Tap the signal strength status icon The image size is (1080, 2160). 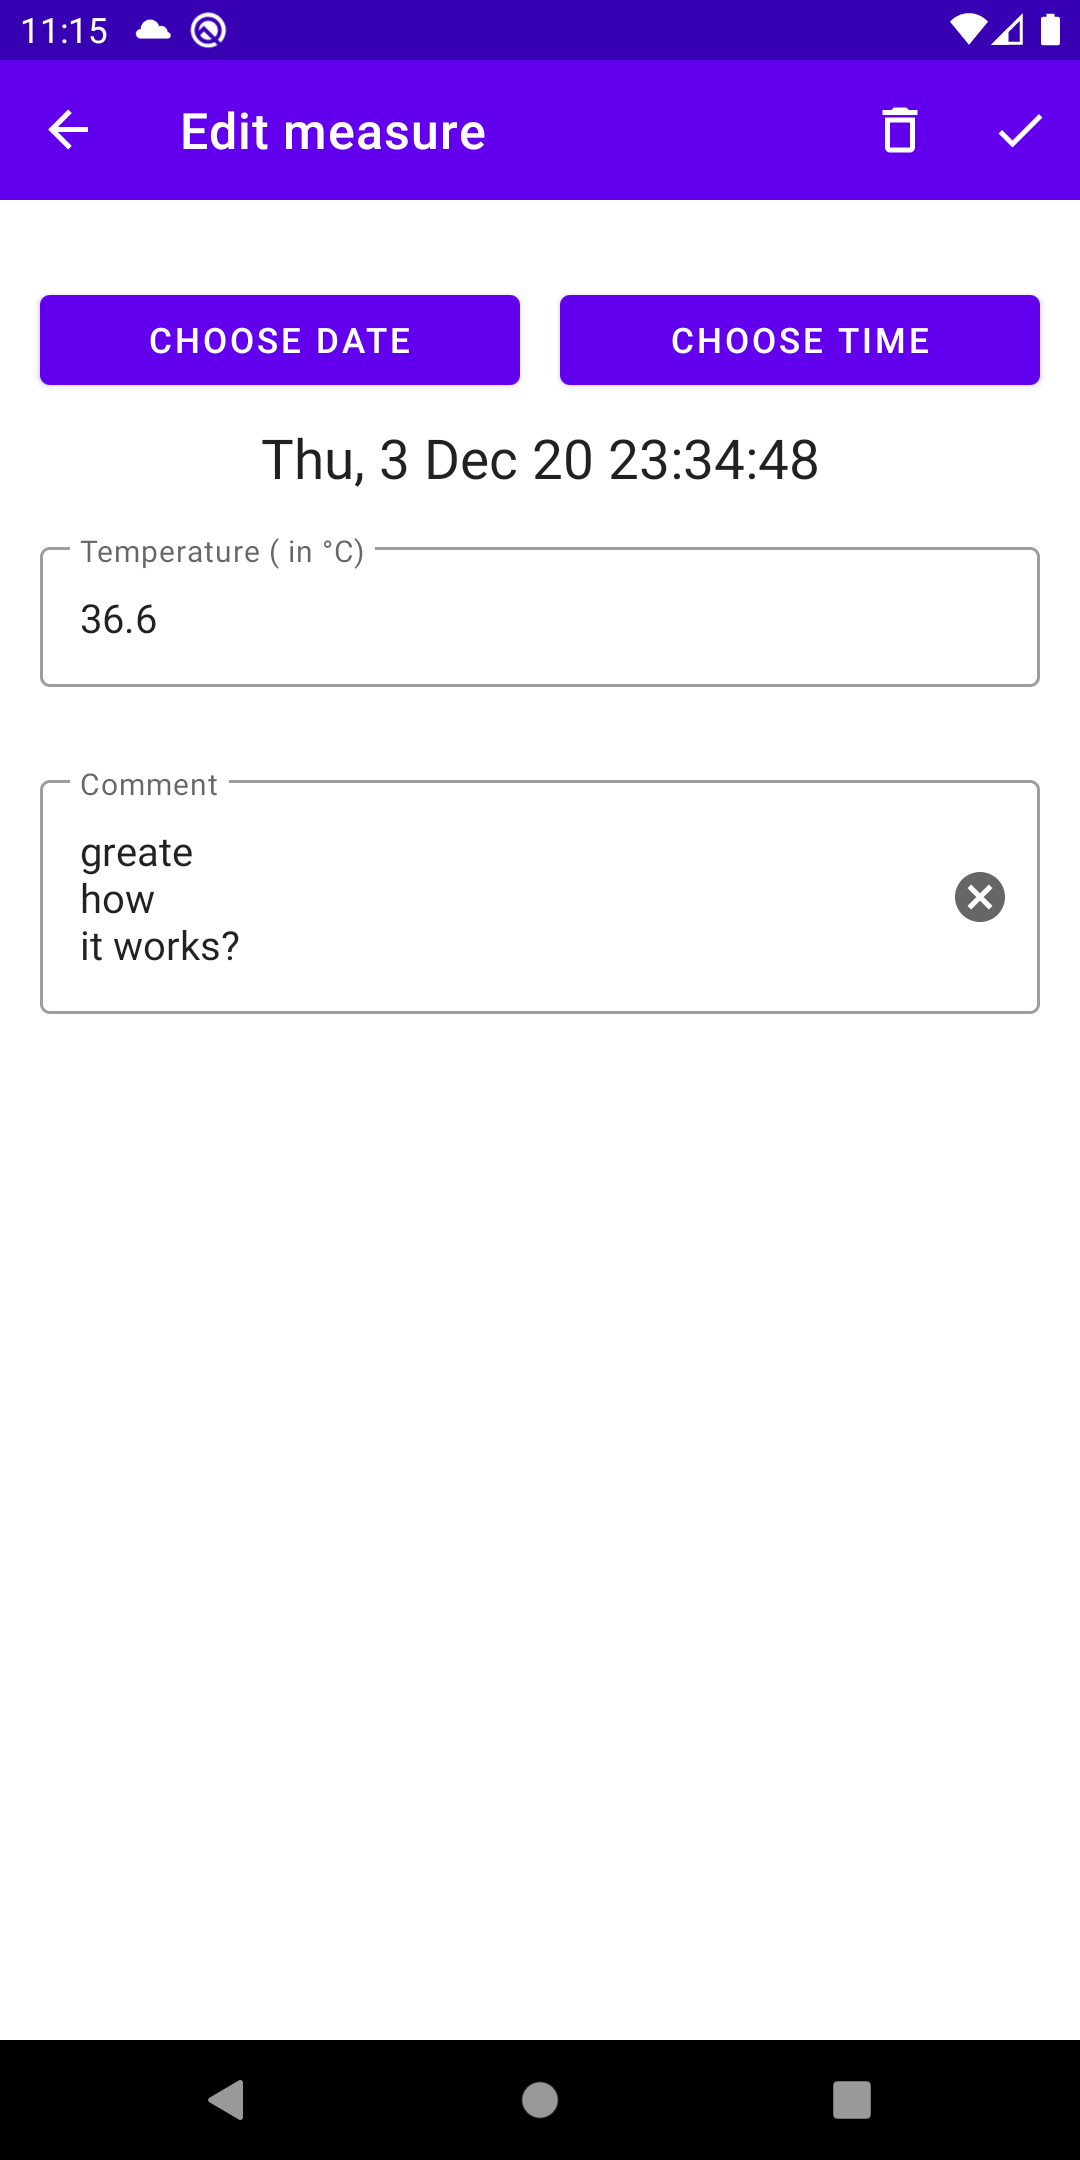pos(1008,30)
